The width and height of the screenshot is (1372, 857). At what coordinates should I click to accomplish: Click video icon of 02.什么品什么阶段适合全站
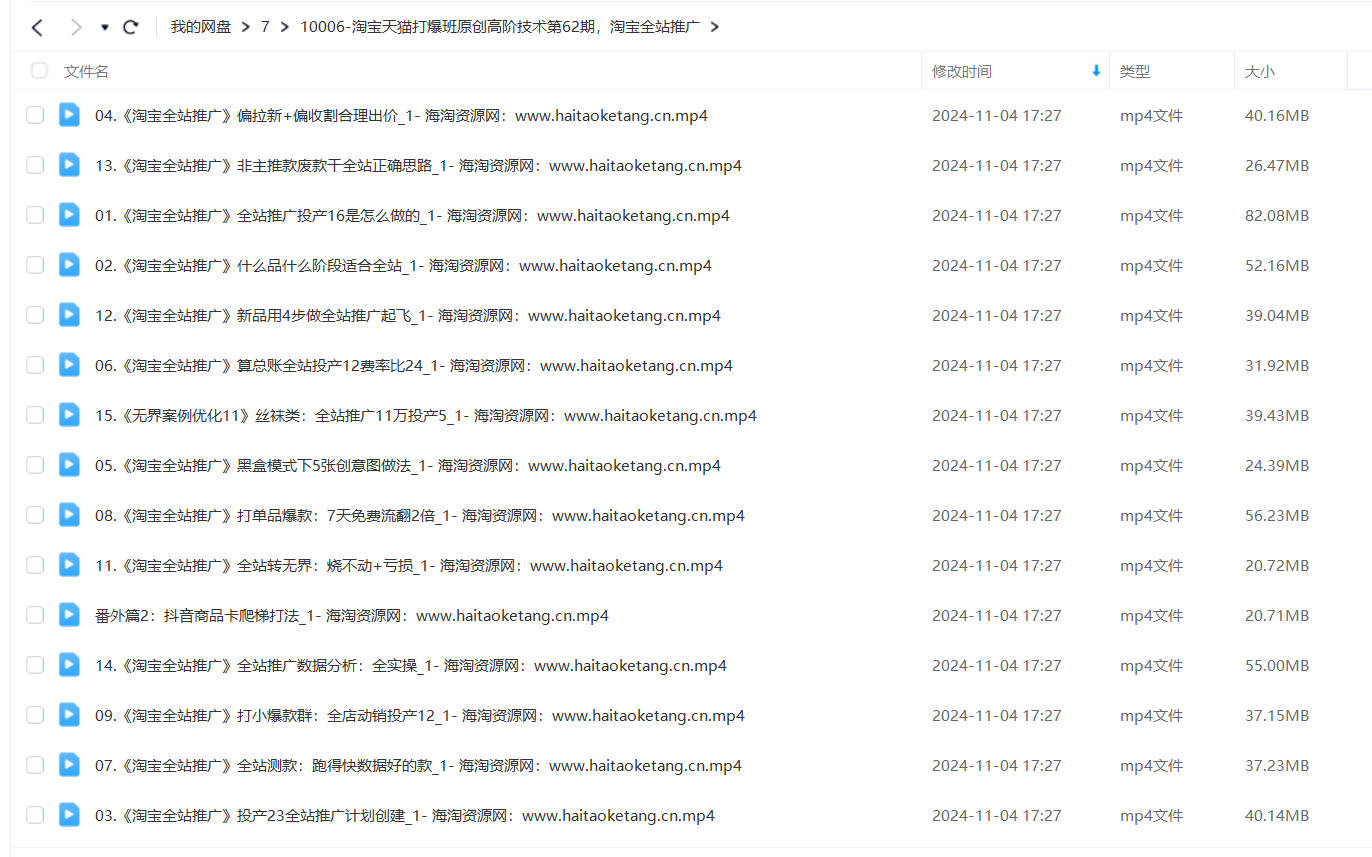coord(69,265)
